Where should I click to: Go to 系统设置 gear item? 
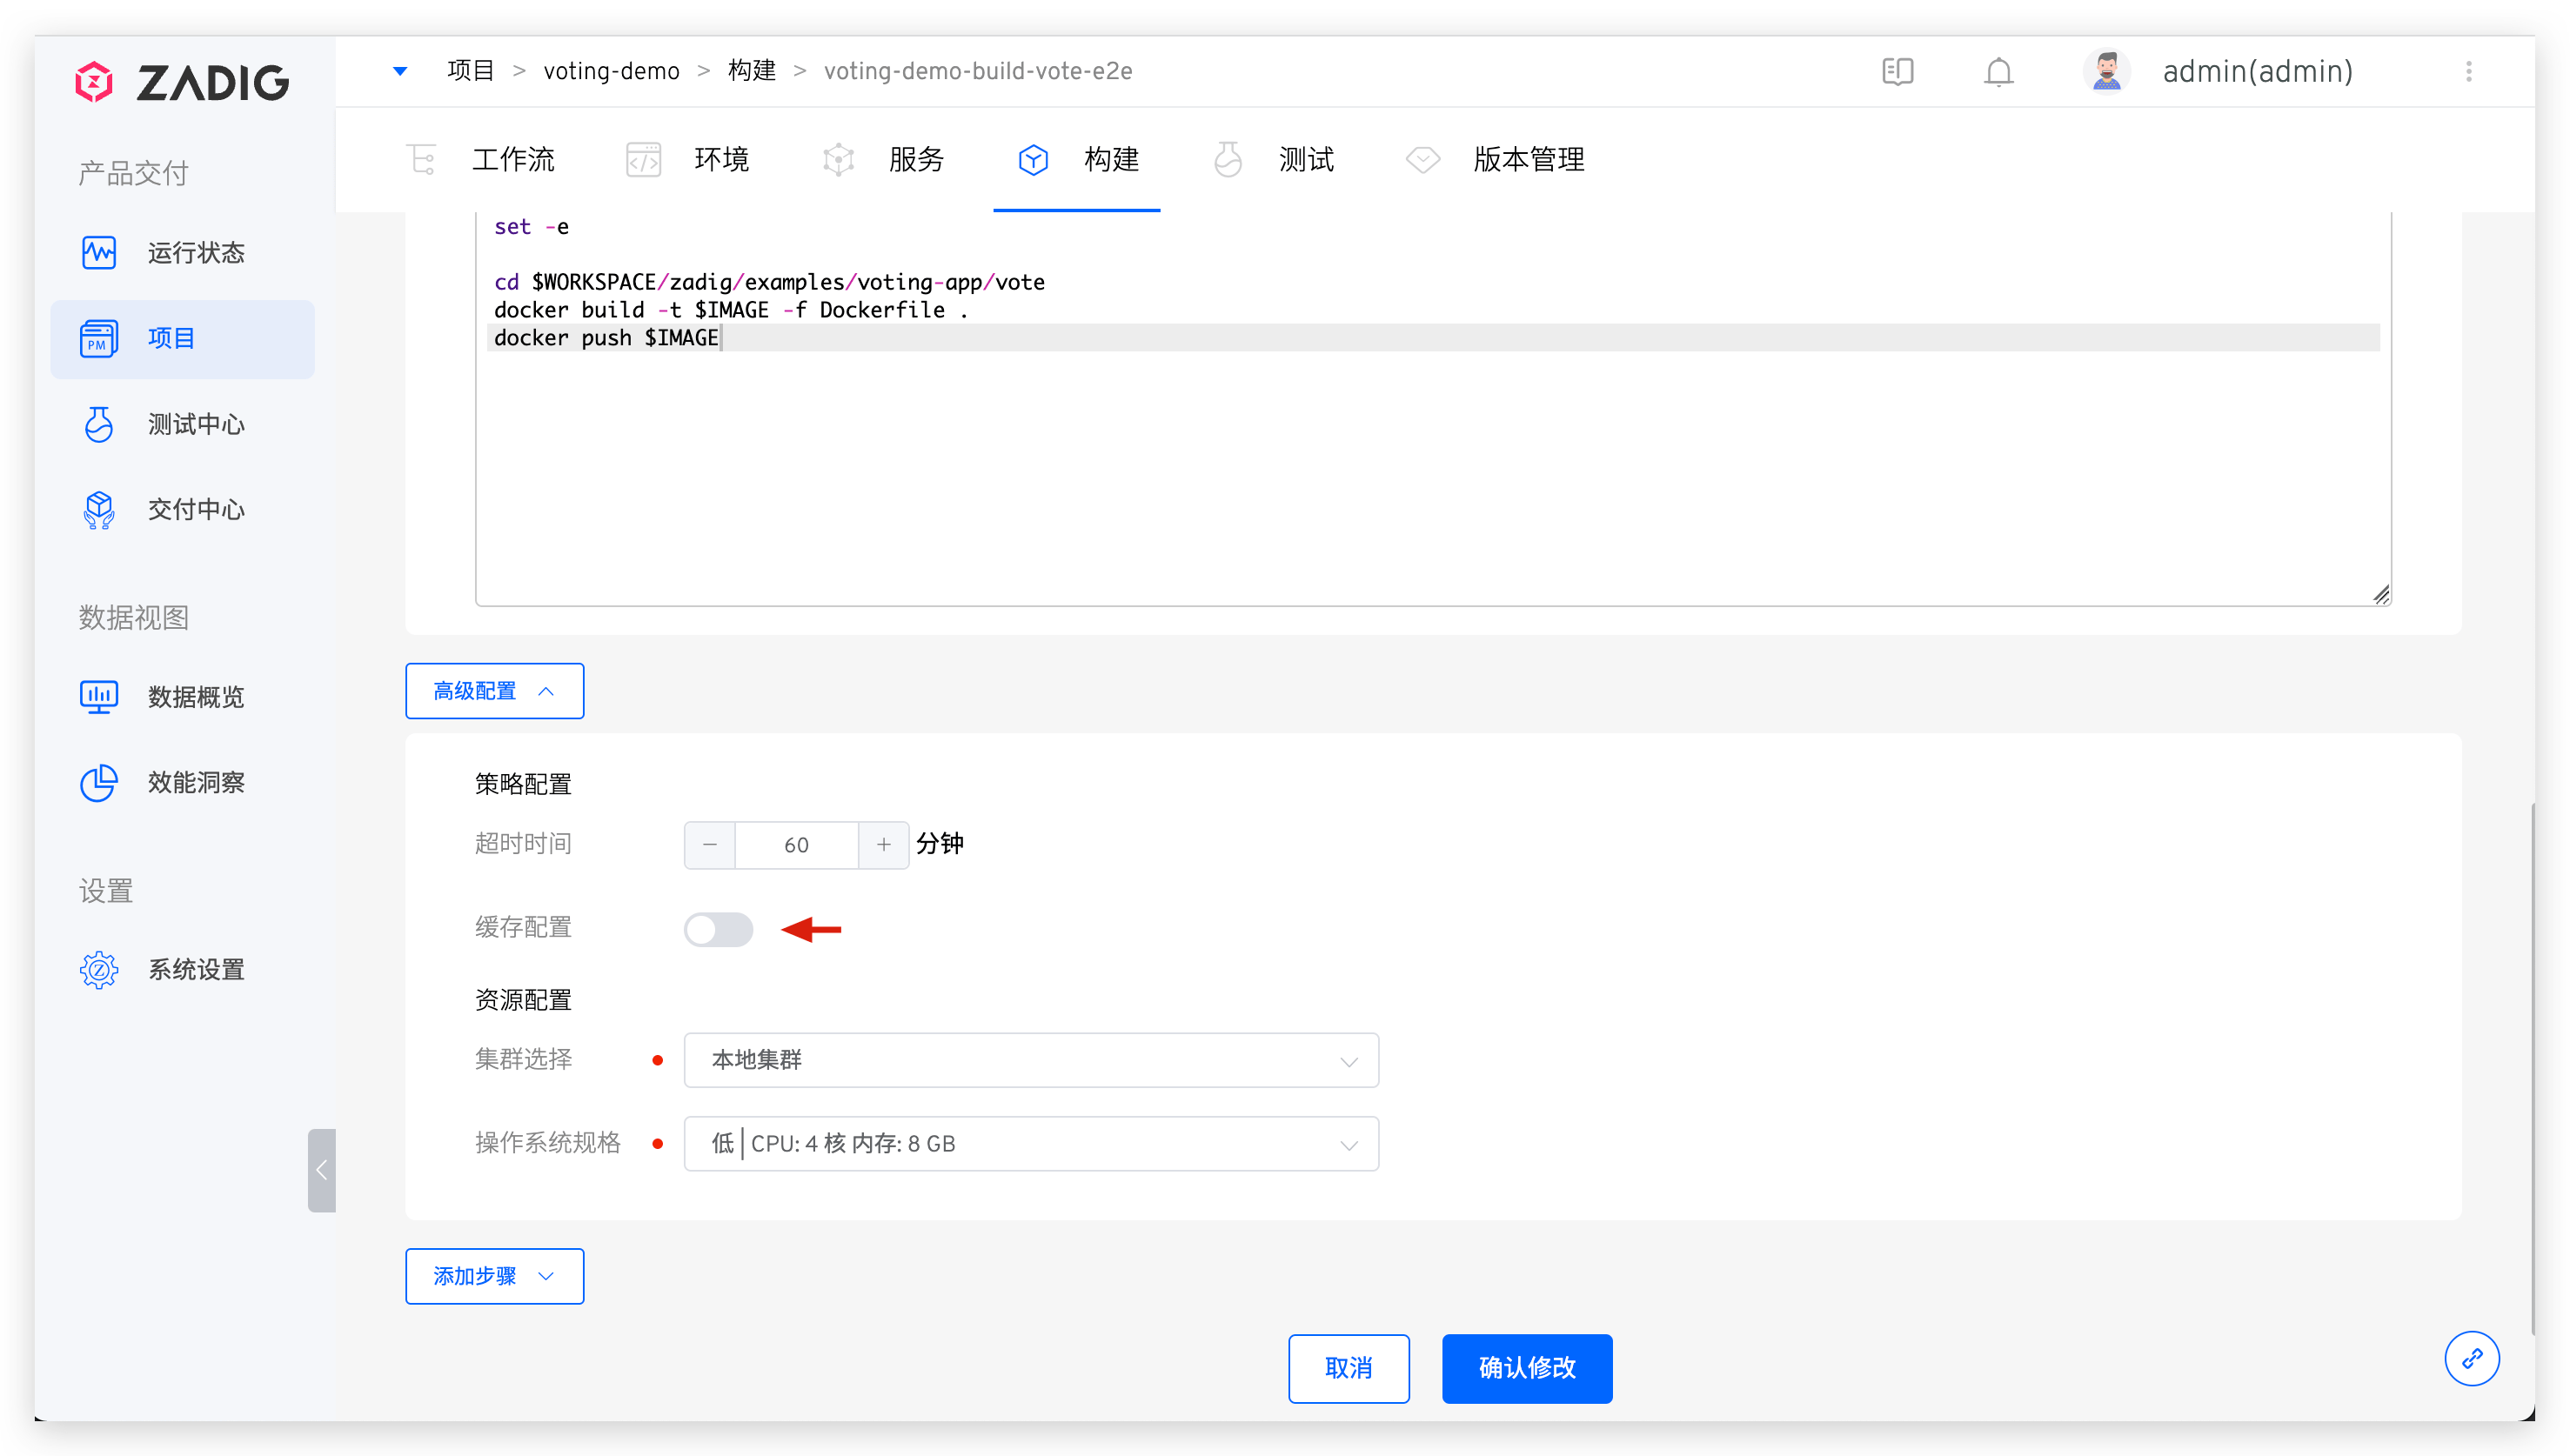(x=195, y=969)
